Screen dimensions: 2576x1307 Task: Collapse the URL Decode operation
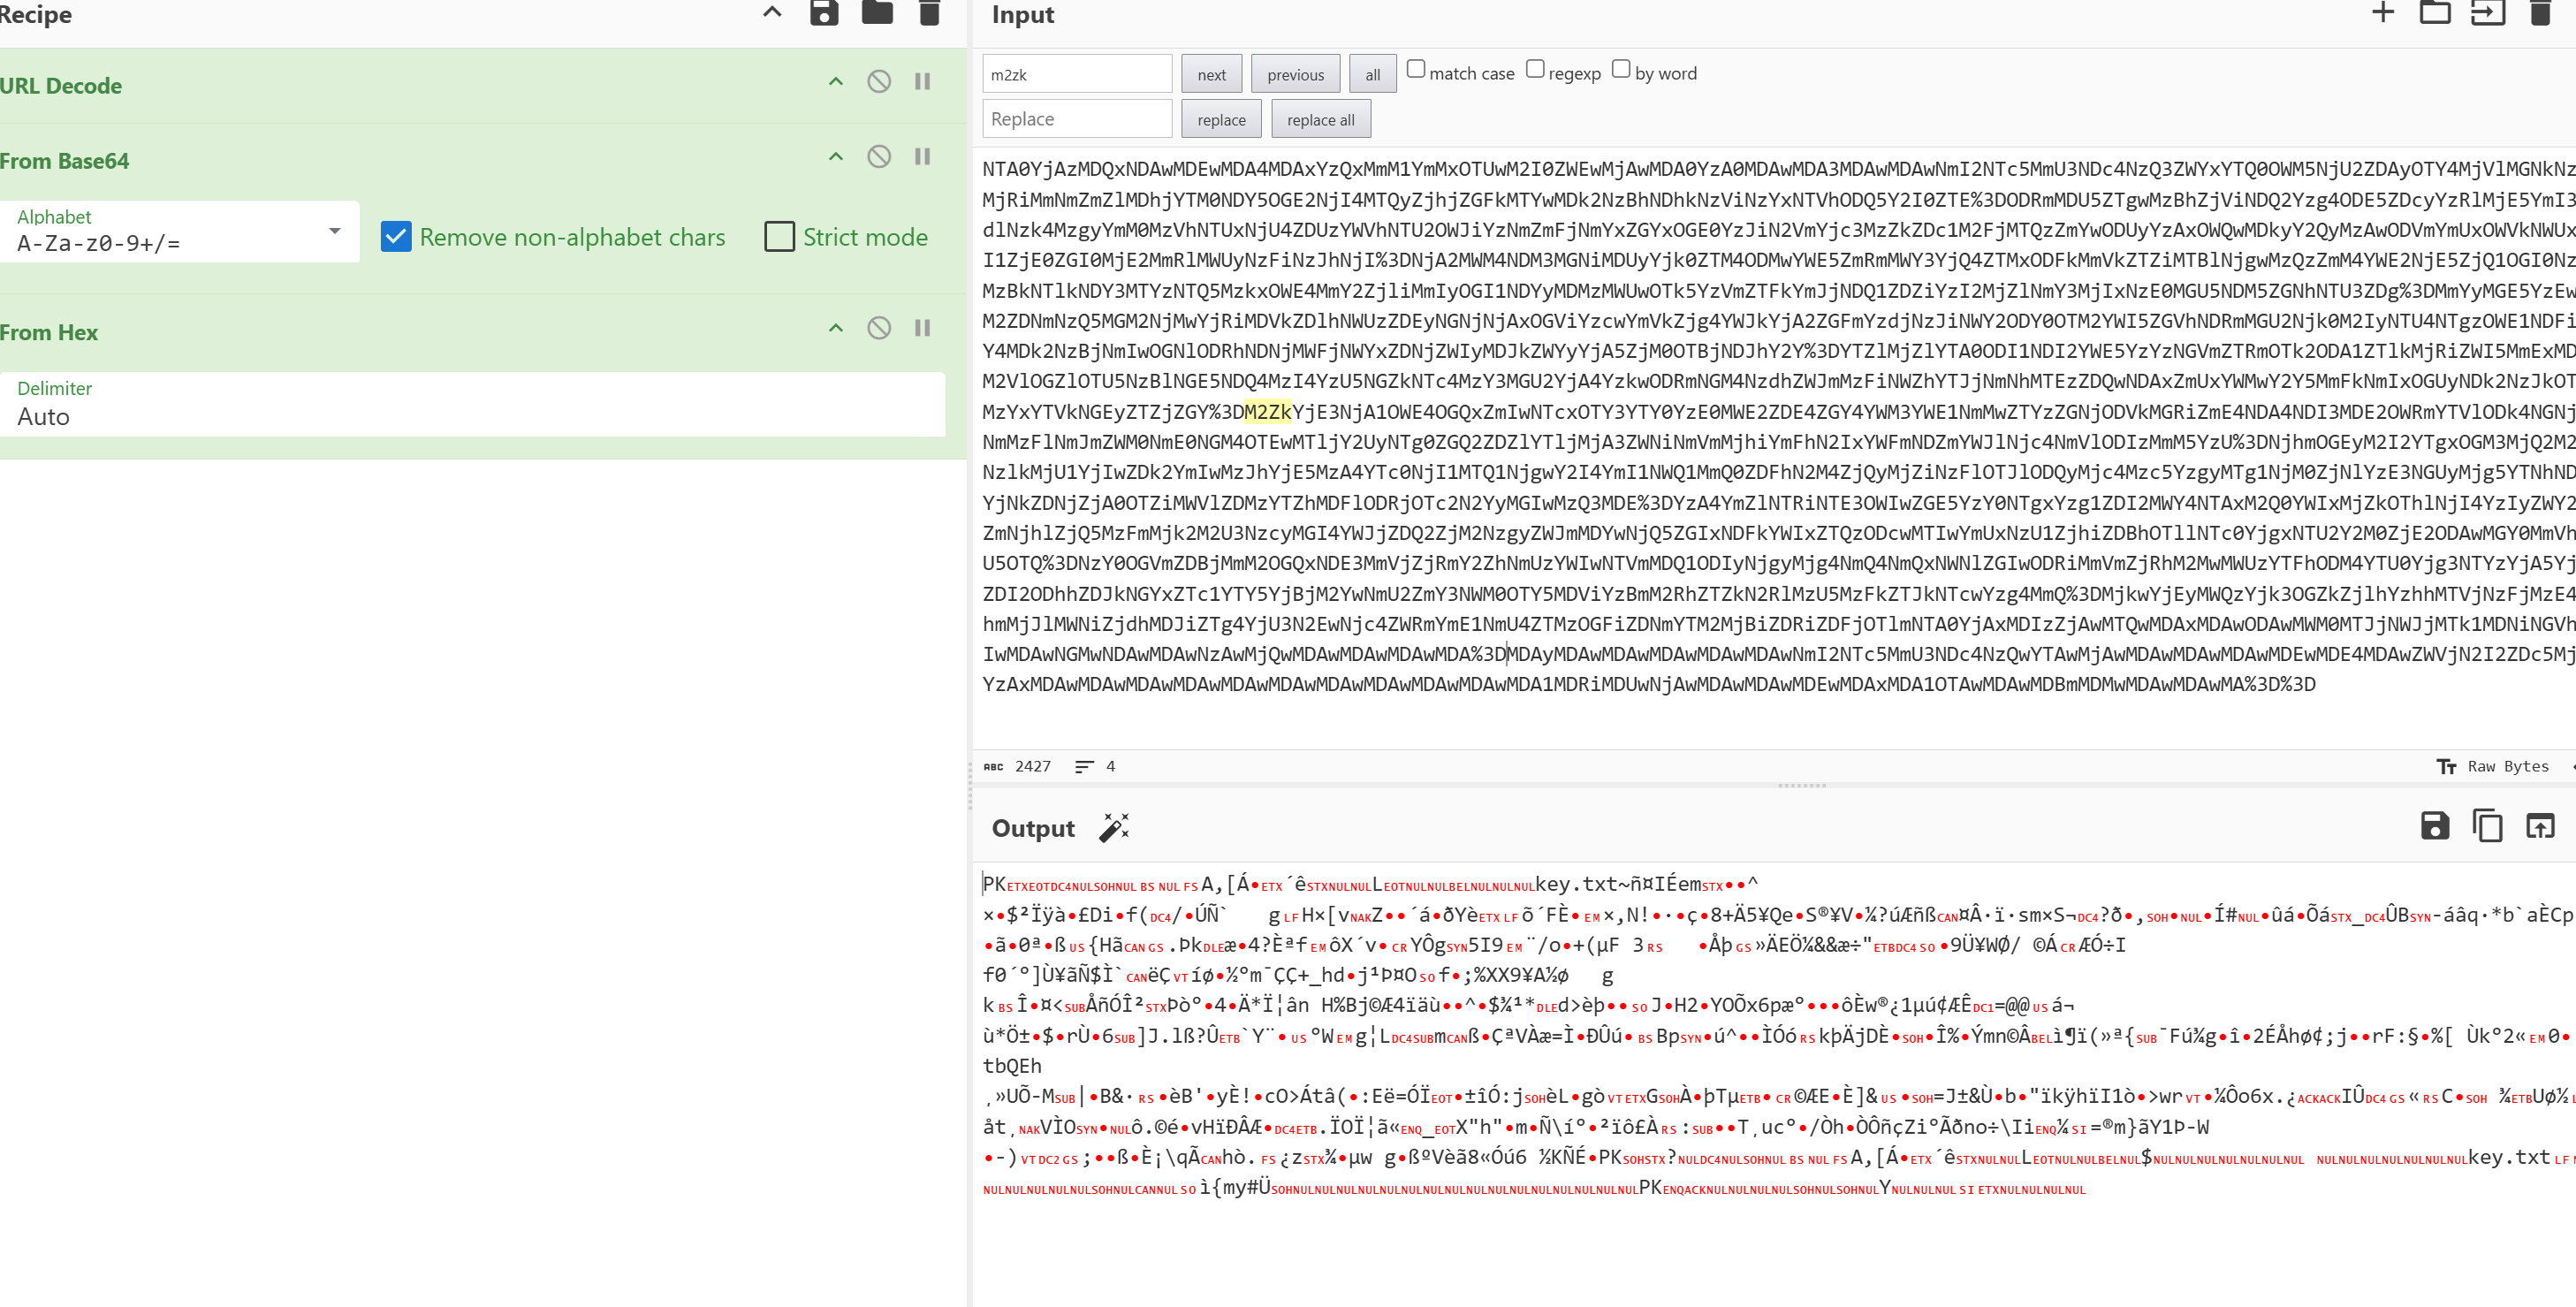click(x=835, y=82)
